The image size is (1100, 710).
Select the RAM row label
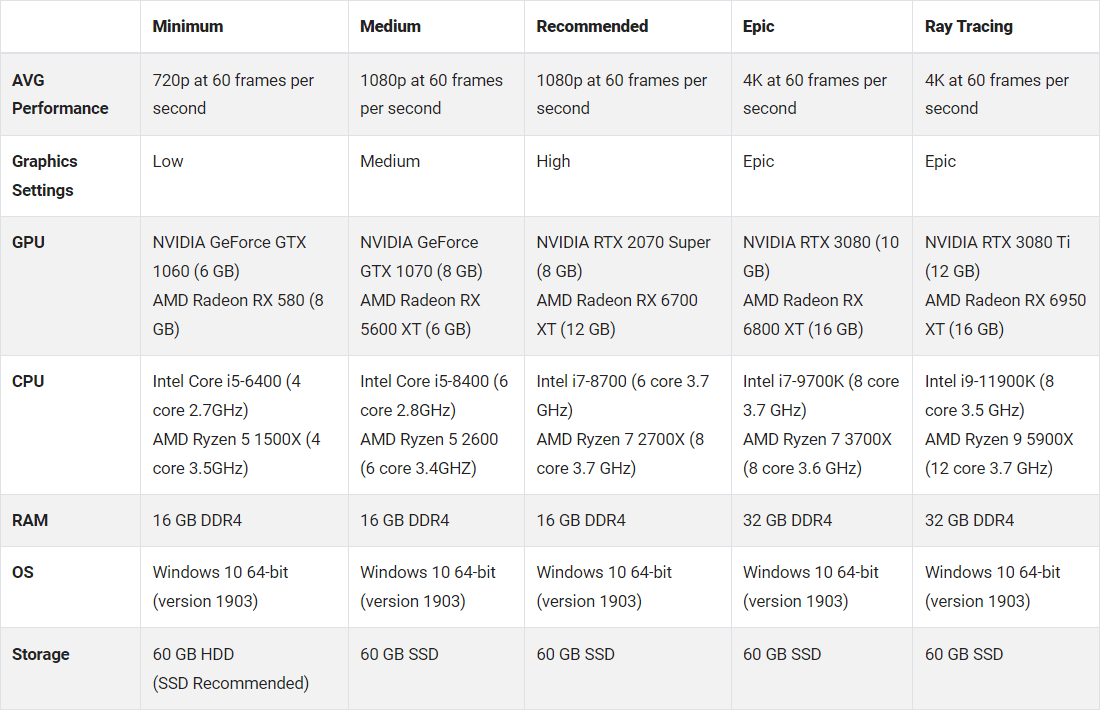(30, 520)
